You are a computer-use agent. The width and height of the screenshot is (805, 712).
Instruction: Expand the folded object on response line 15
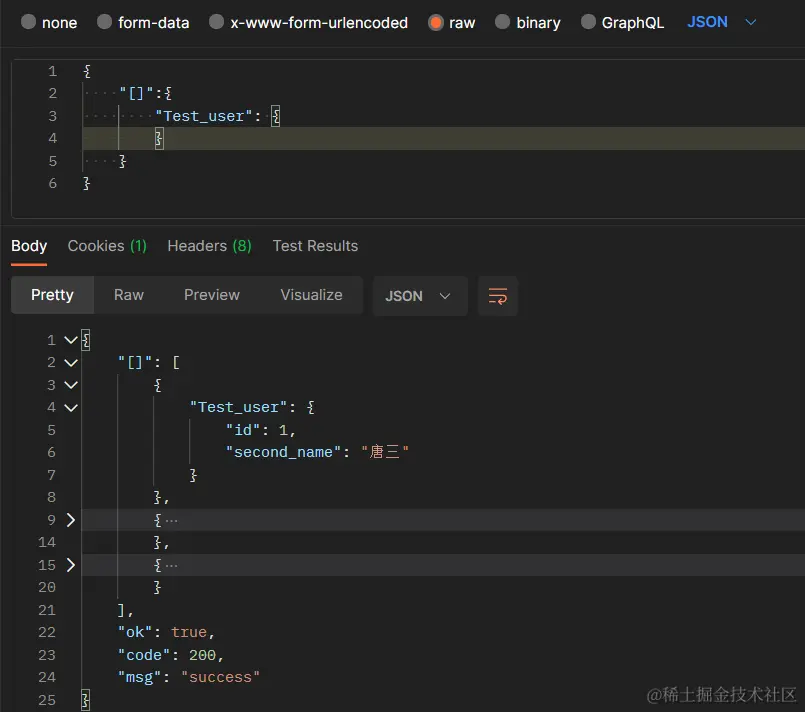(71, 565)
